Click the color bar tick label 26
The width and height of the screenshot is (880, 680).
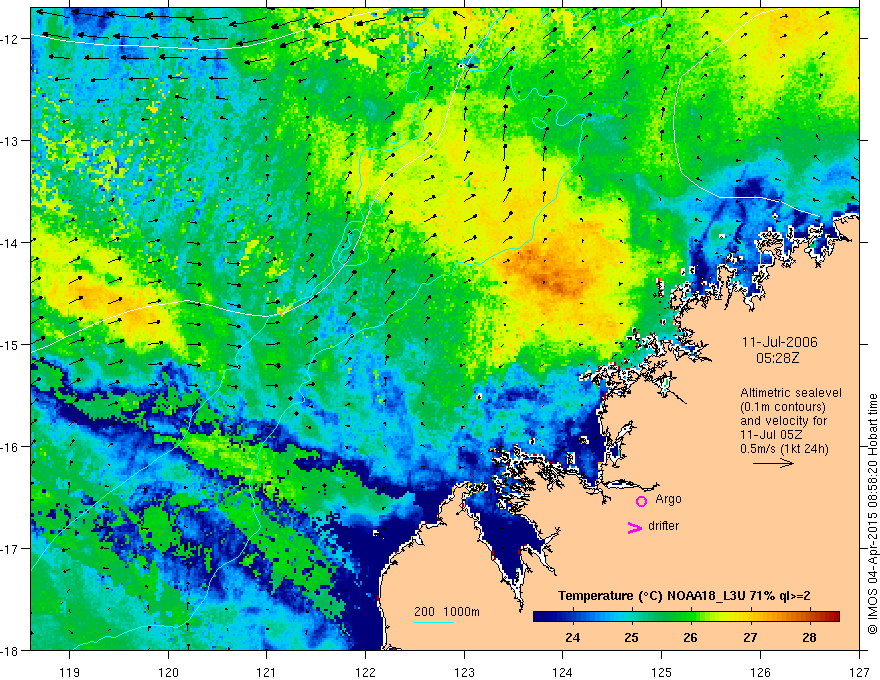(x=690, y=637)
